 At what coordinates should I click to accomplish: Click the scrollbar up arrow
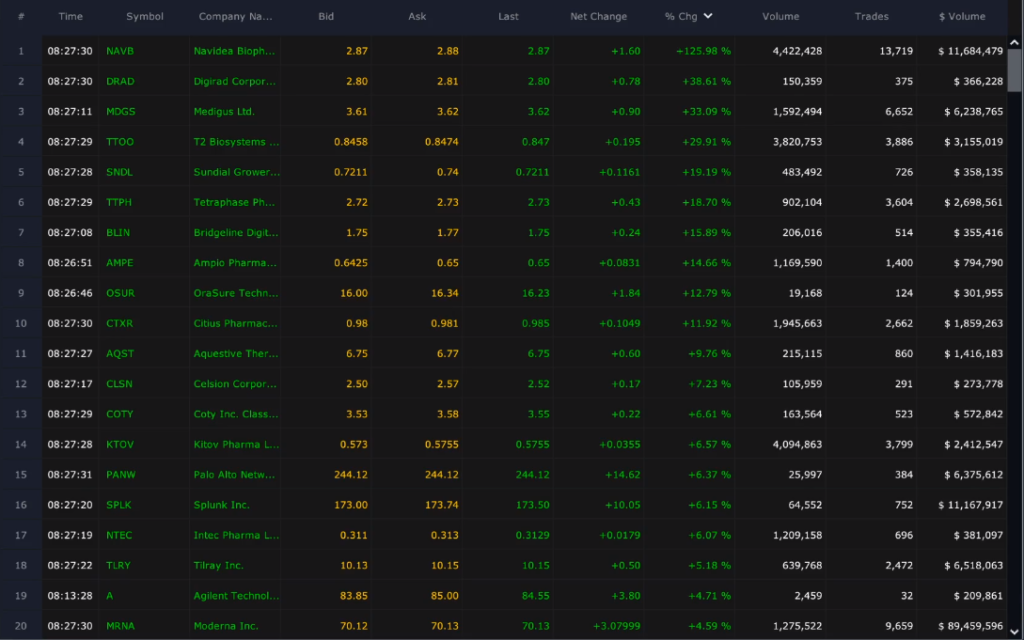pyautogui.click(x=1014, y=42)
